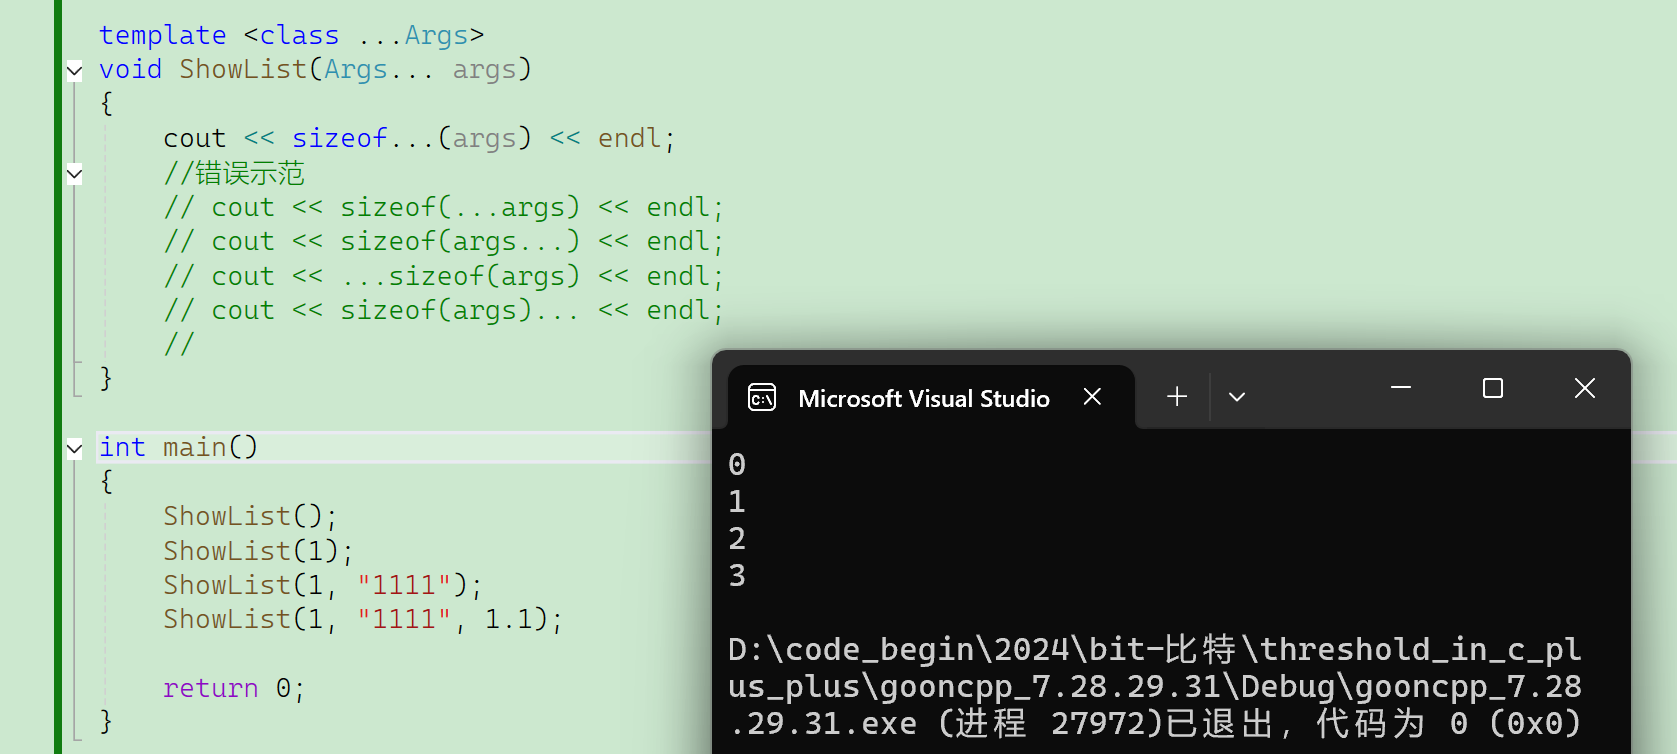The image size is (1677, 754).
Task: Click console output line '0'
Action: (737, 465)
